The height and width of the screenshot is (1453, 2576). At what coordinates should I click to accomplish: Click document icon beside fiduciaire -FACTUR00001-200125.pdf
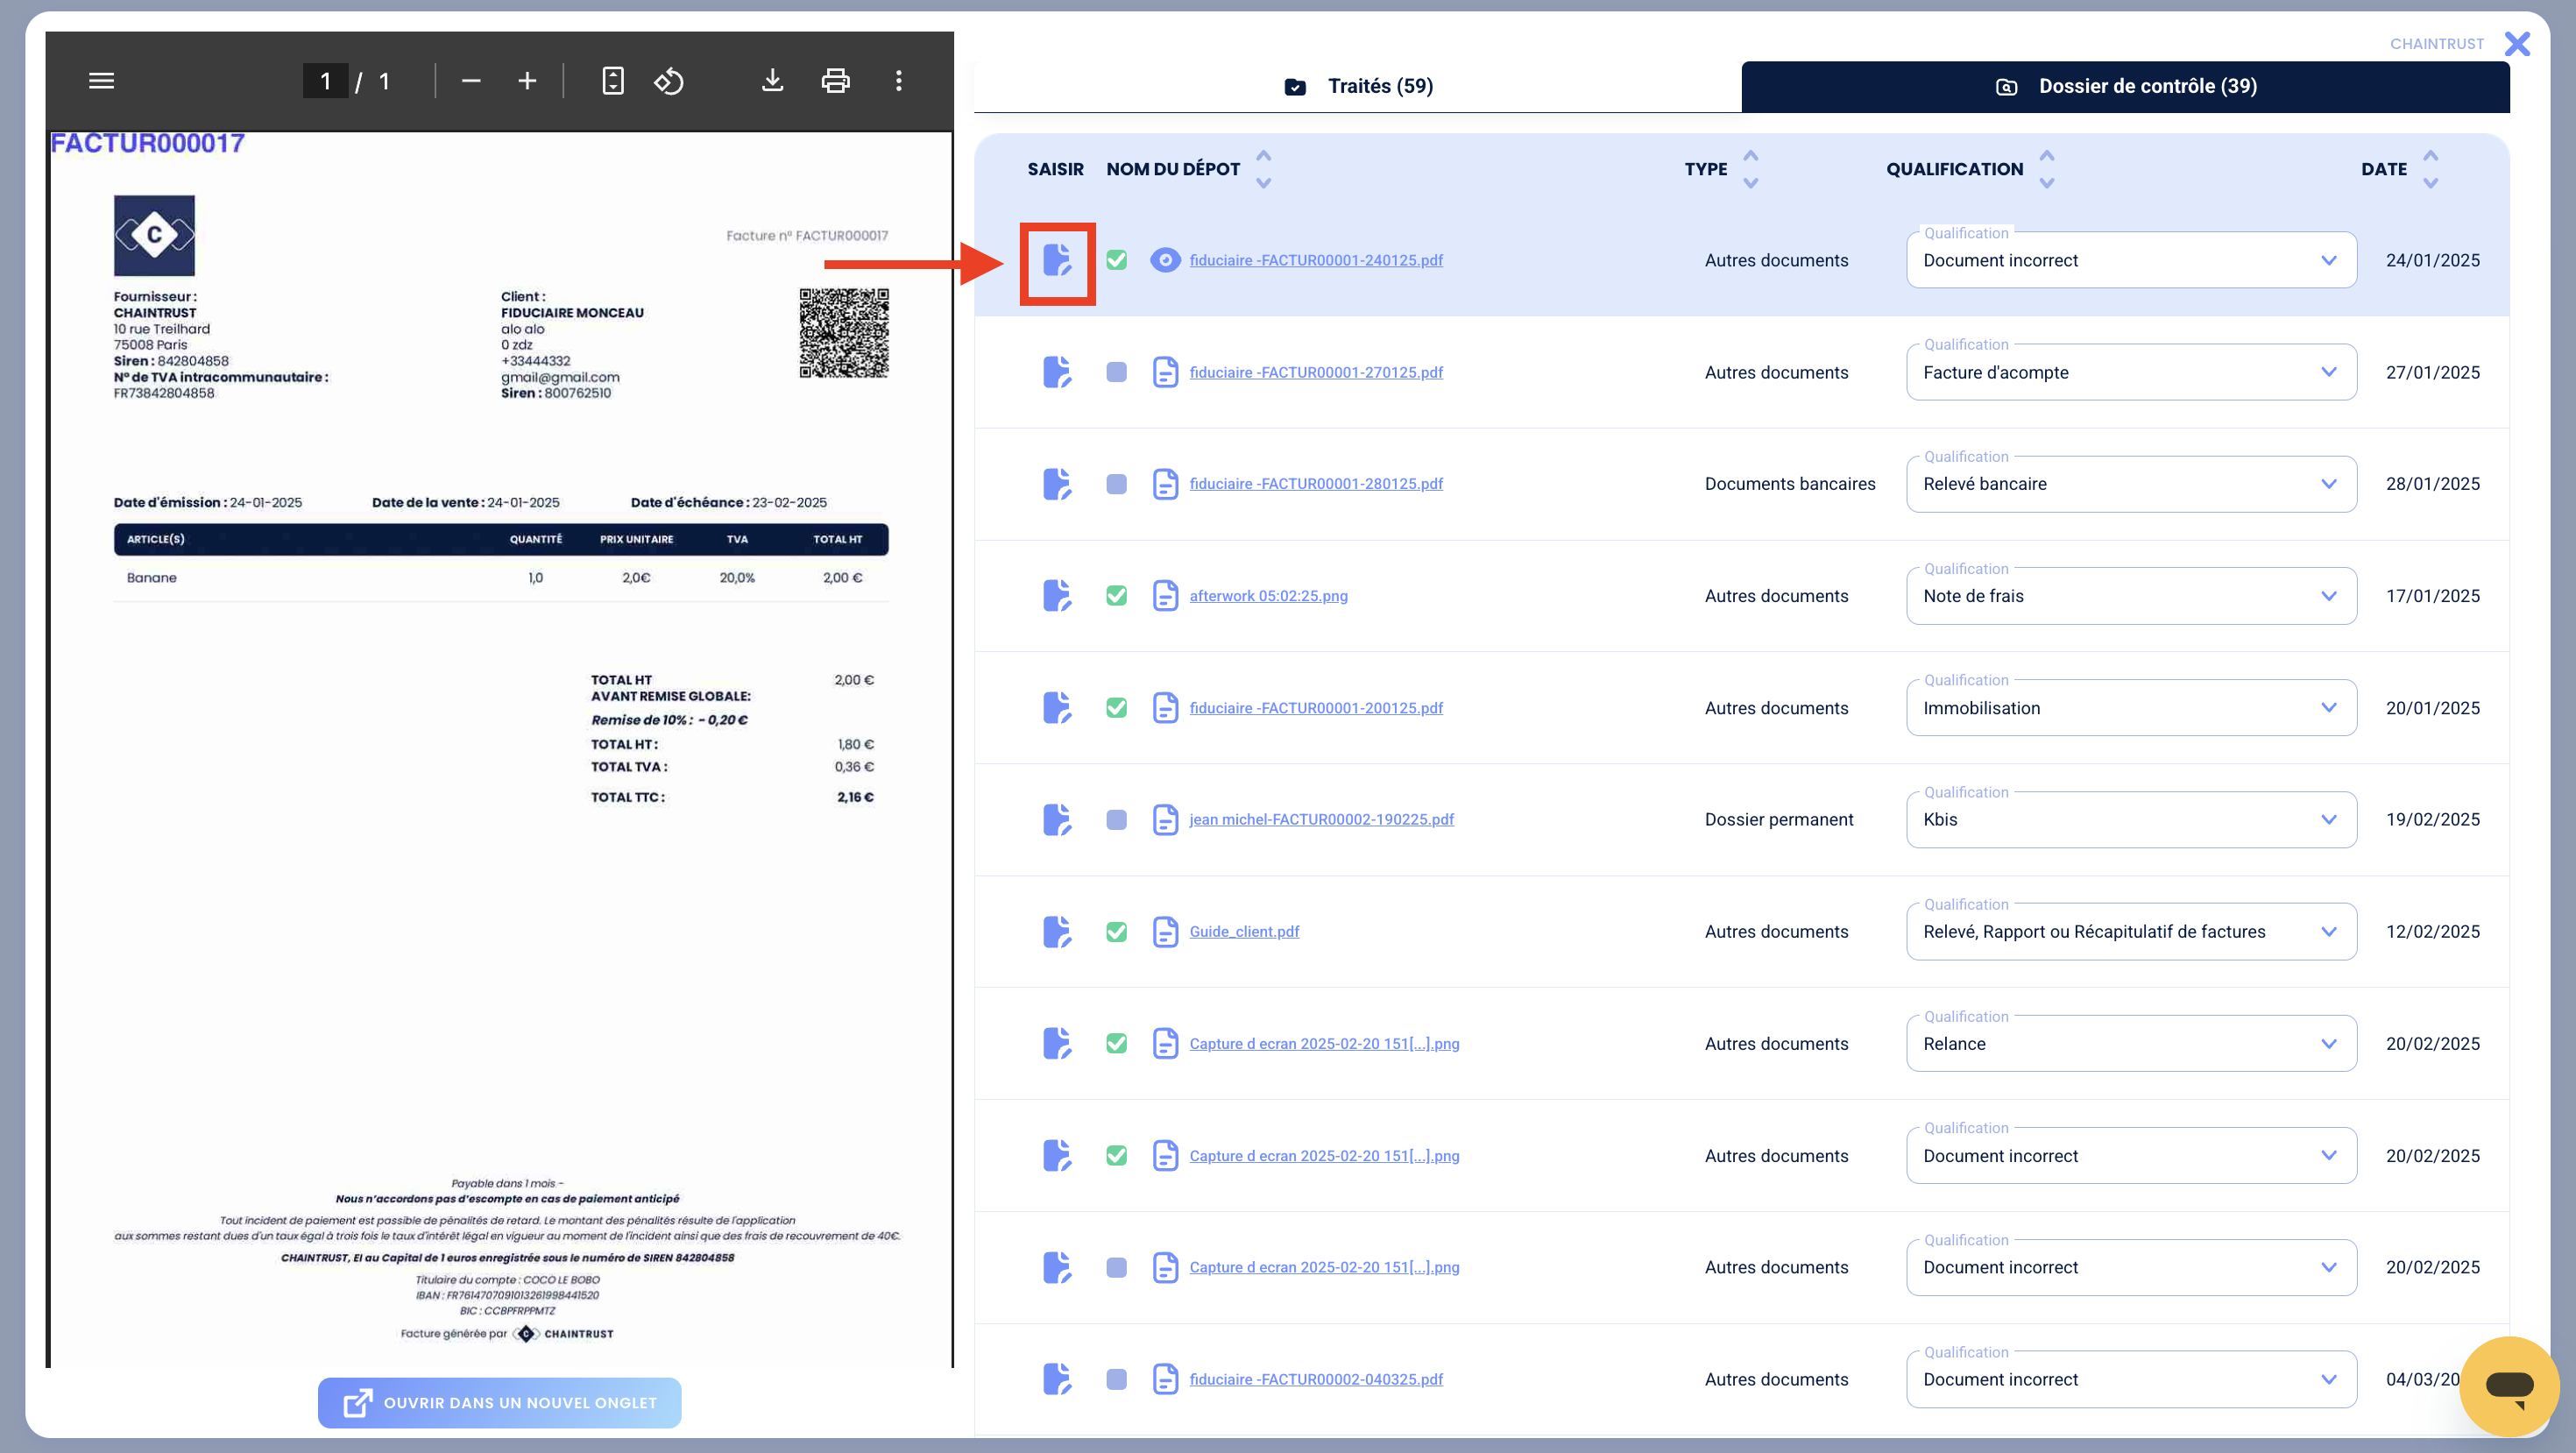point(1165,708)
